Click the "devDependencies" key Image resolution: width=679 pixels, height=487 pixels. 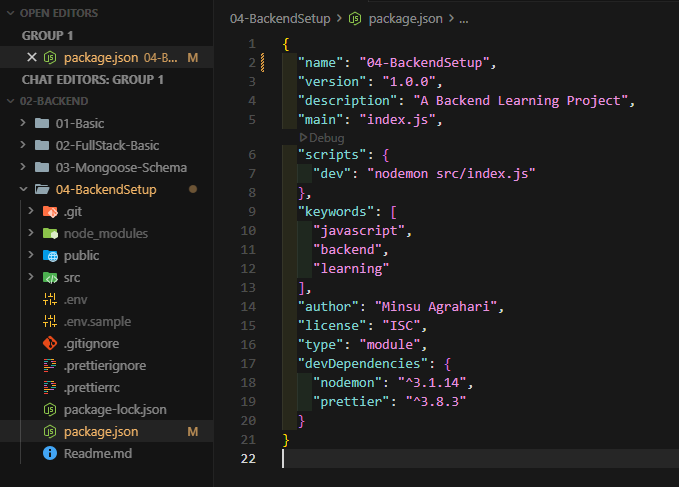click(x=362, y=364)
